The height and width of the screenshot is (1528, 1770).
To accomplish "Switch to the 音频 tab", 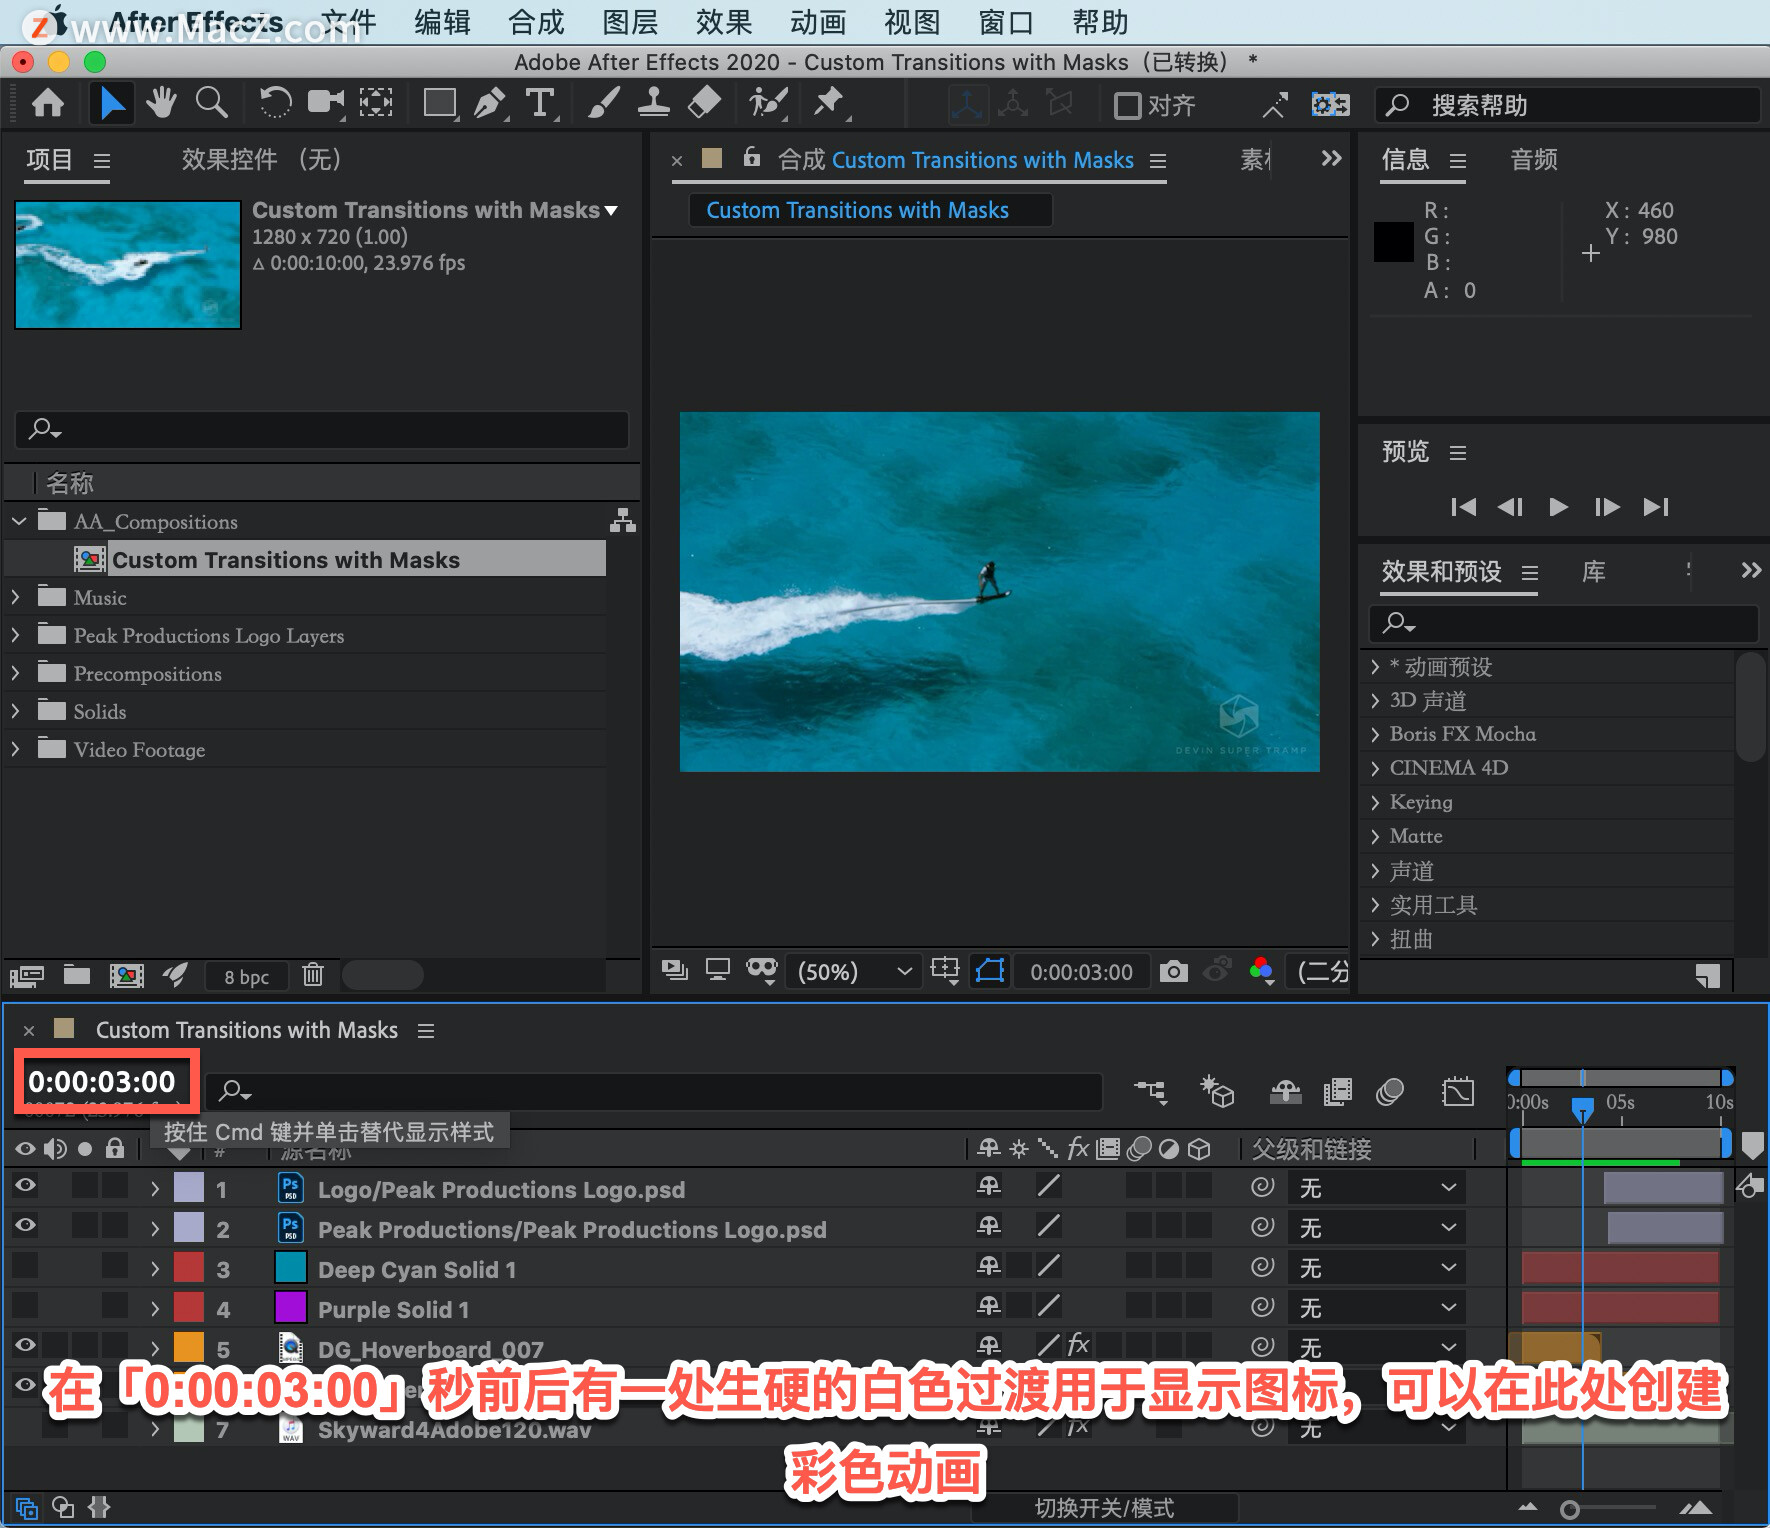I will (x=1534, y=159).
